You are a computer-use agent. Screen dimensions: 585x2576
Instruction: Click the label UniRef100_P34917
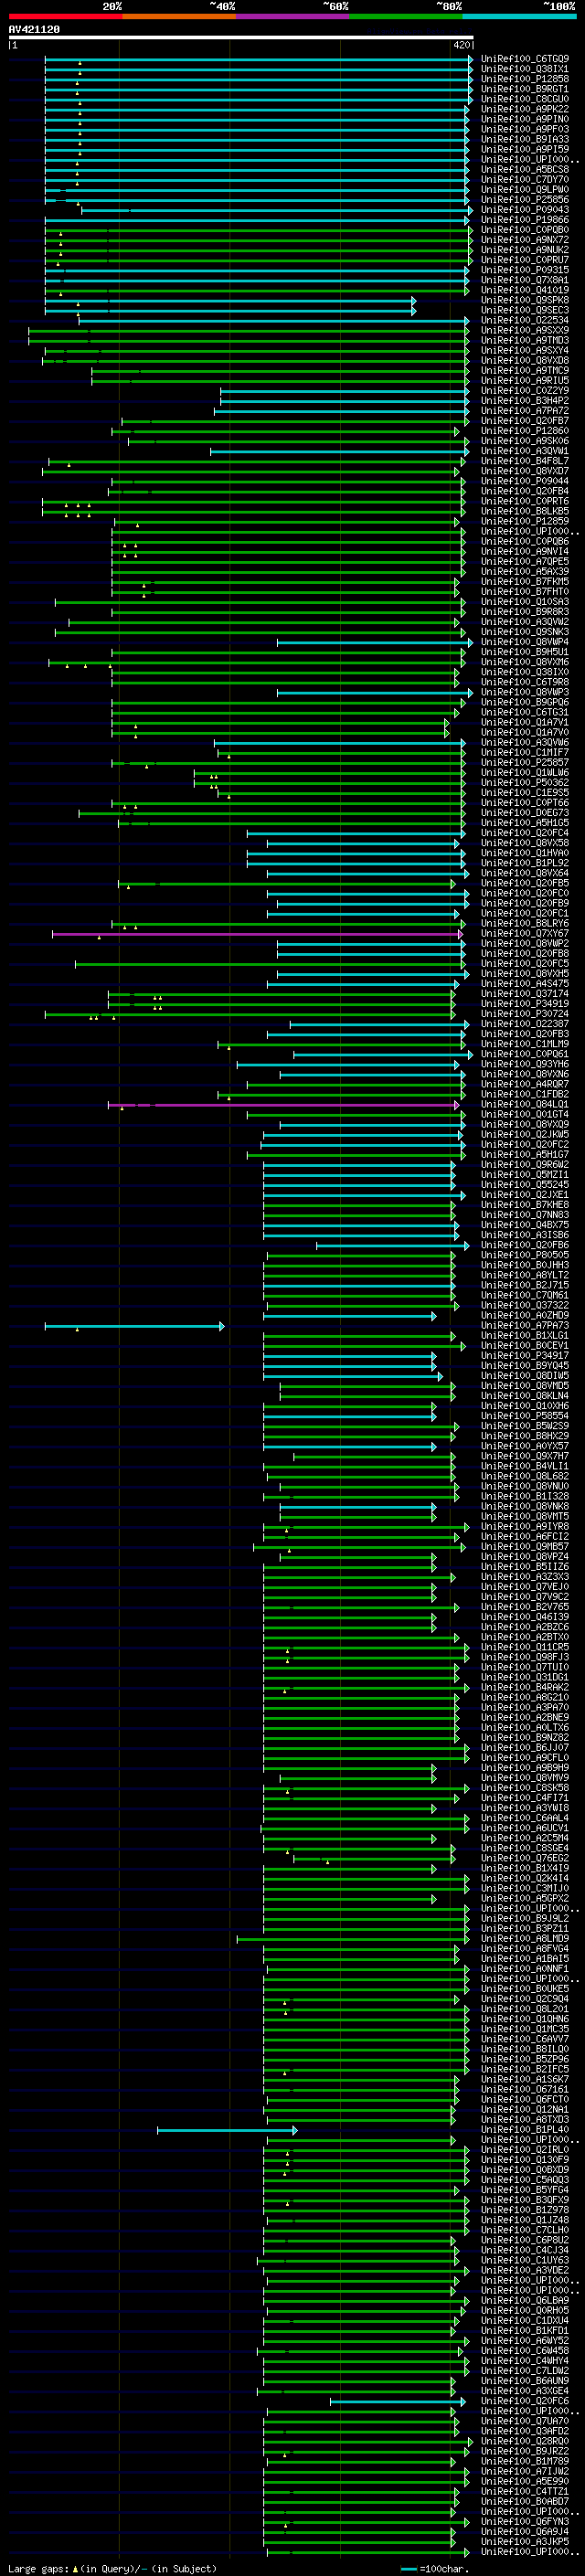(x=525, y=1356)
